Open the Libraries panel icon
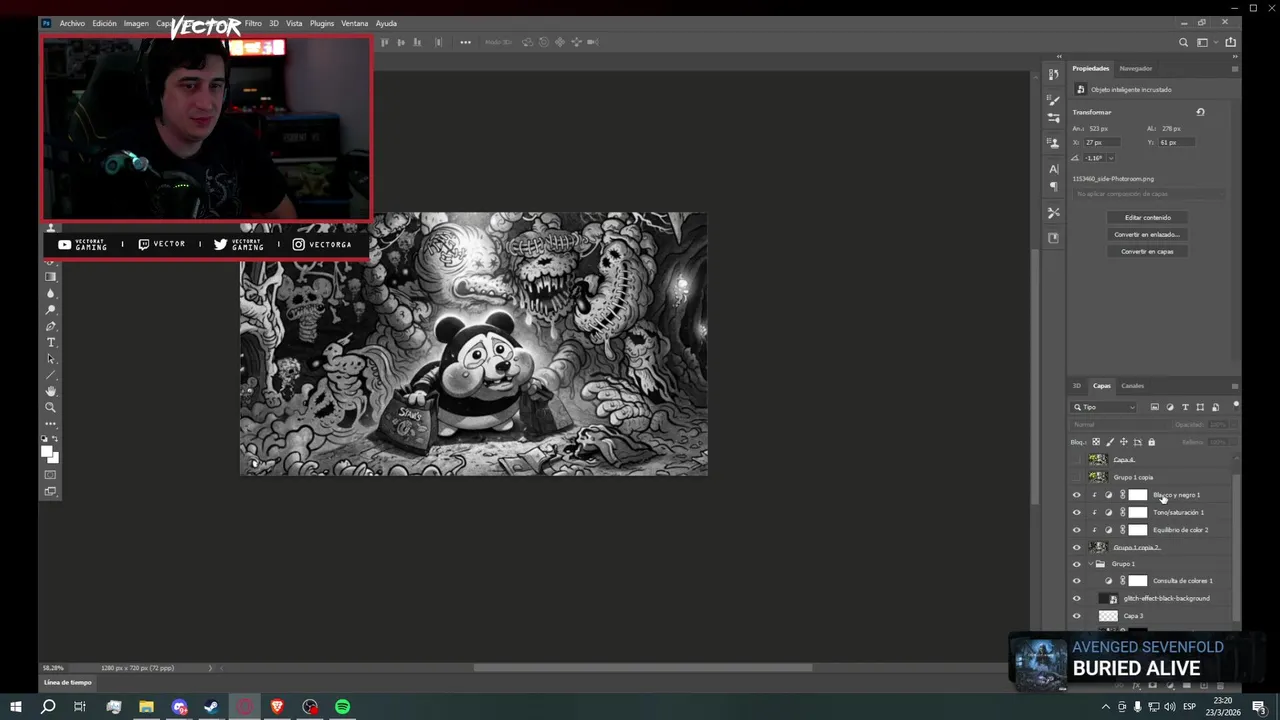1280x720 pixels. click(x=1053, y=238)
